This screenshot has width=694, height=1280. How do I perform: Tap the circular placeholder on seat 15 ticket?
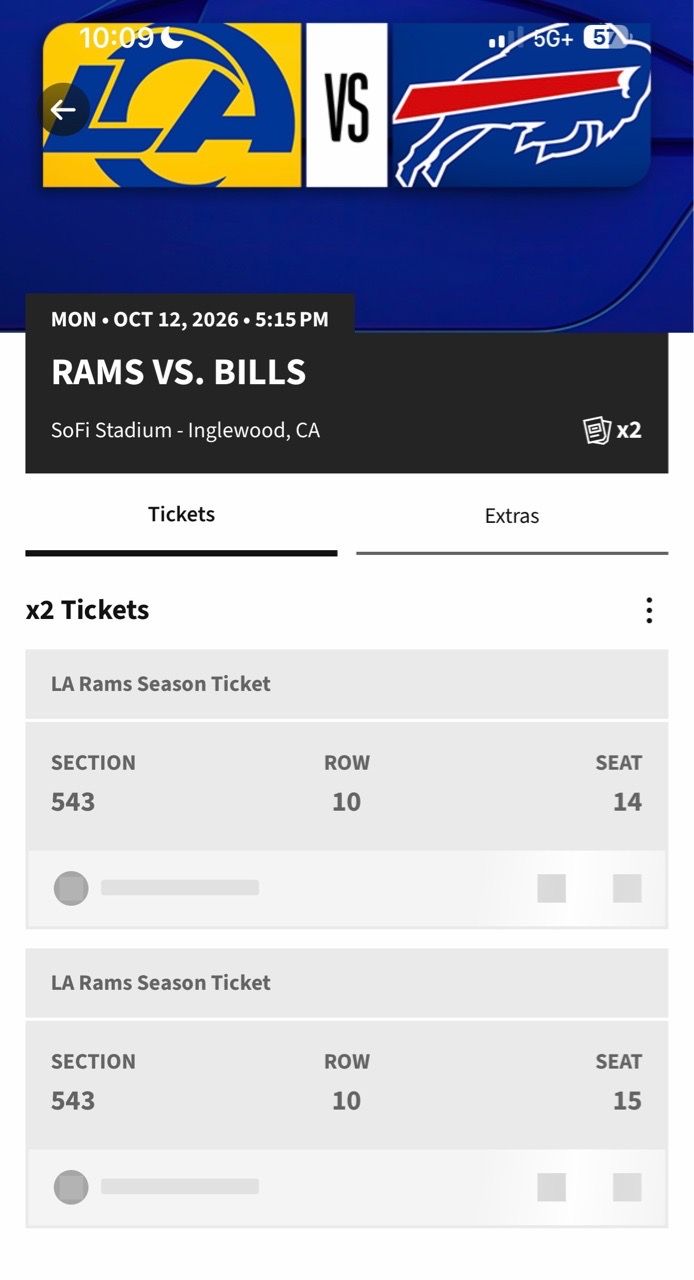71,1187
